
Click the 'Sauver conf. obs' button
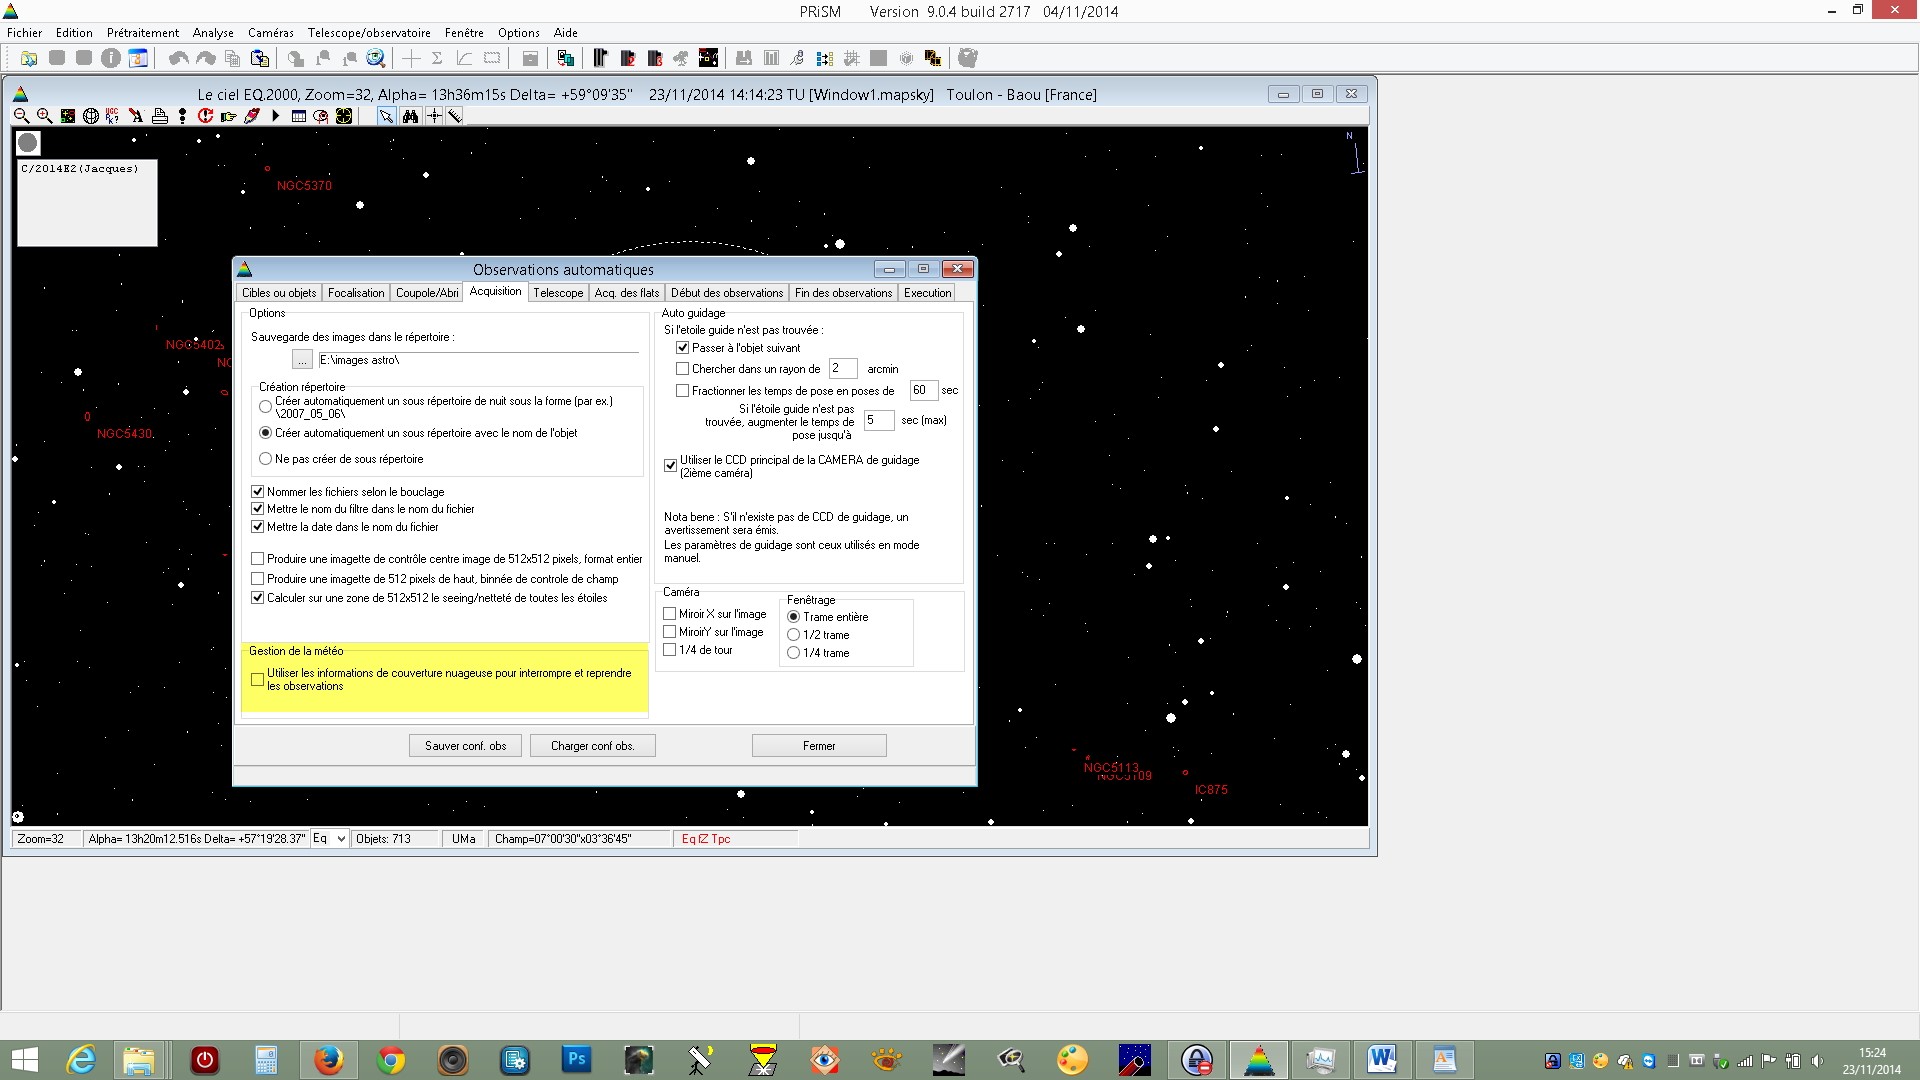pos(465,746)
